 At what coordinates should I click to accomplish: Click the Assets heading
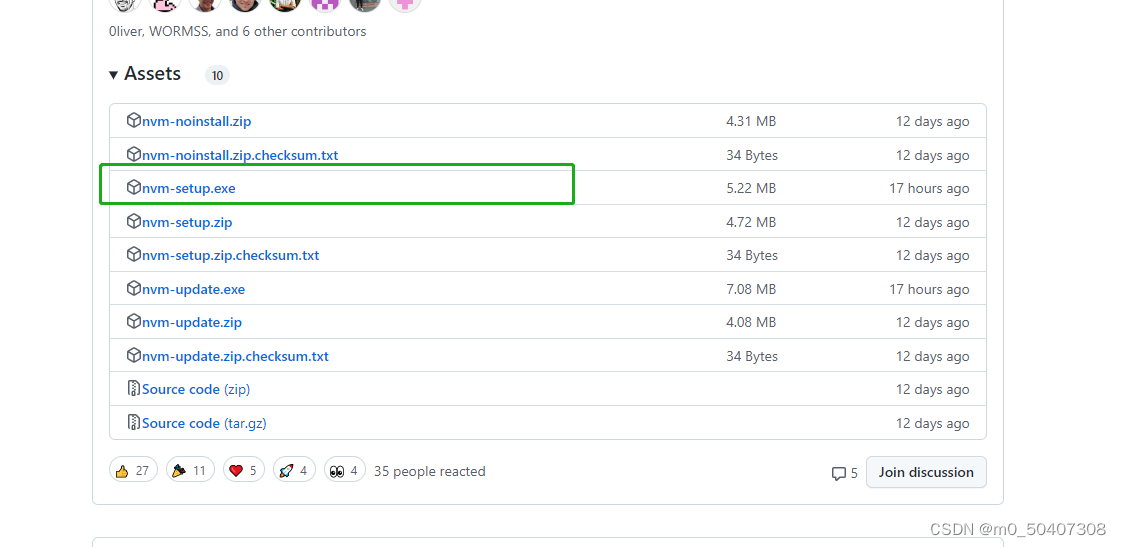(152, 74)
